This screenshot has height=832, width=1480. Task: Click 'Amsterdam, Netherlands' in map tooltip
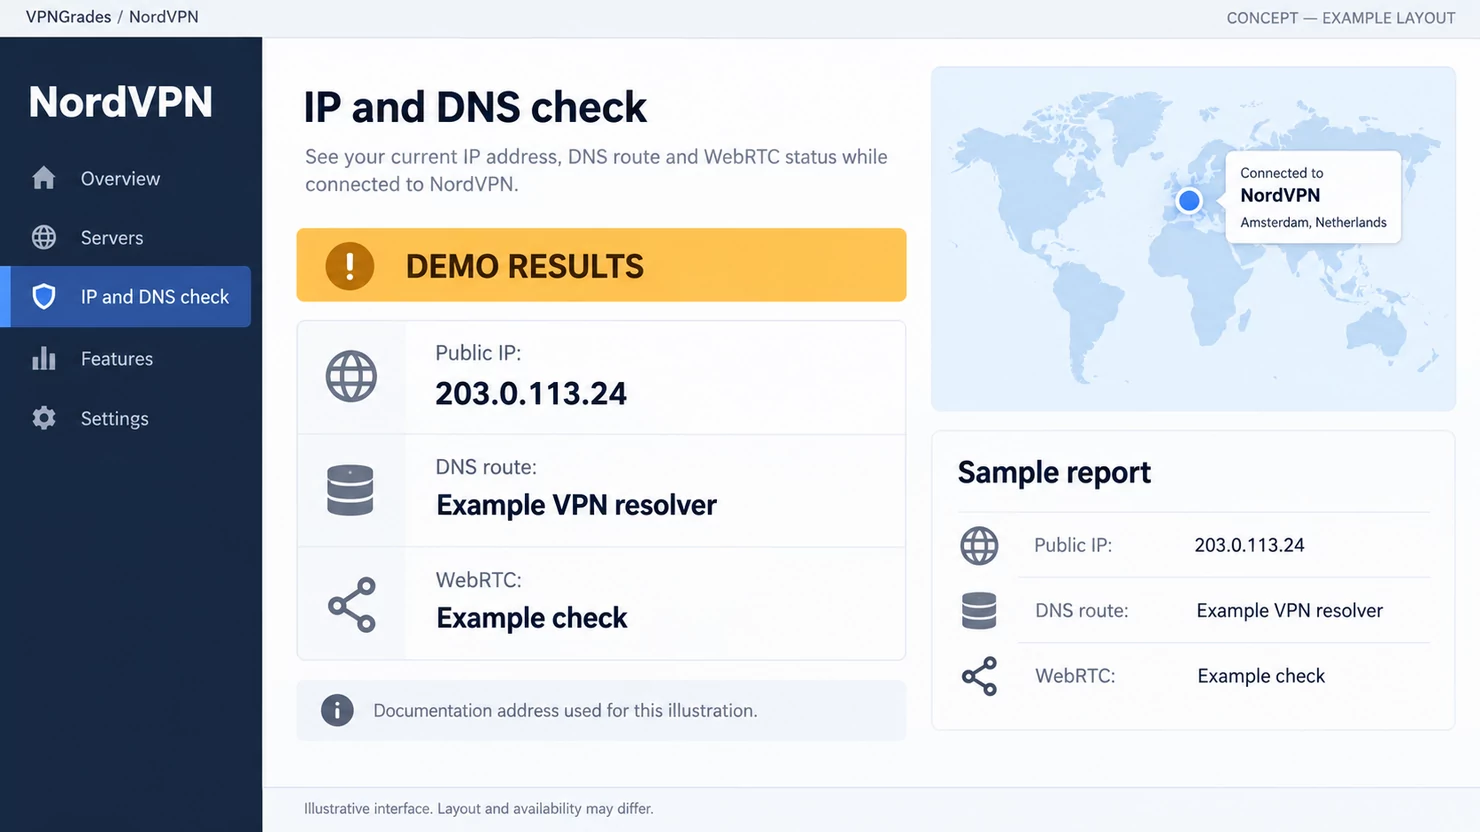[1313, 222]
